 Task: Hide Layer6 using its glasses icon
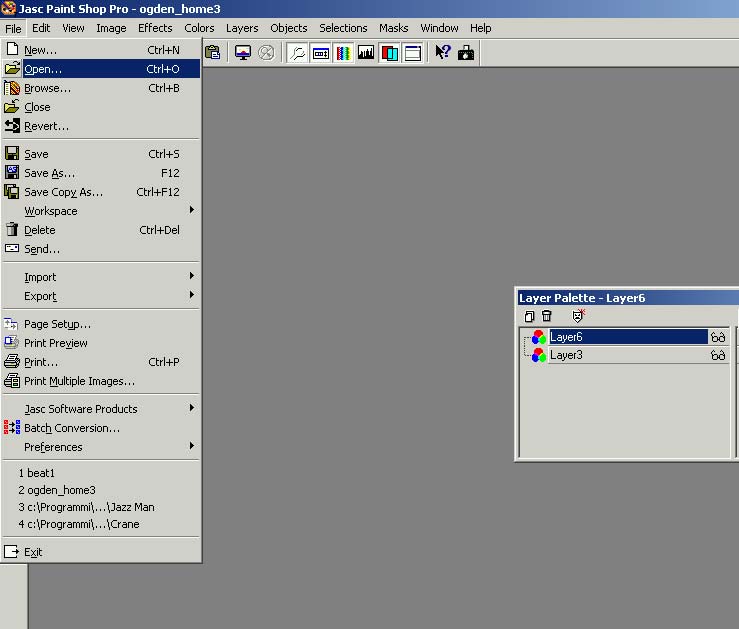(x=718, y=337)
